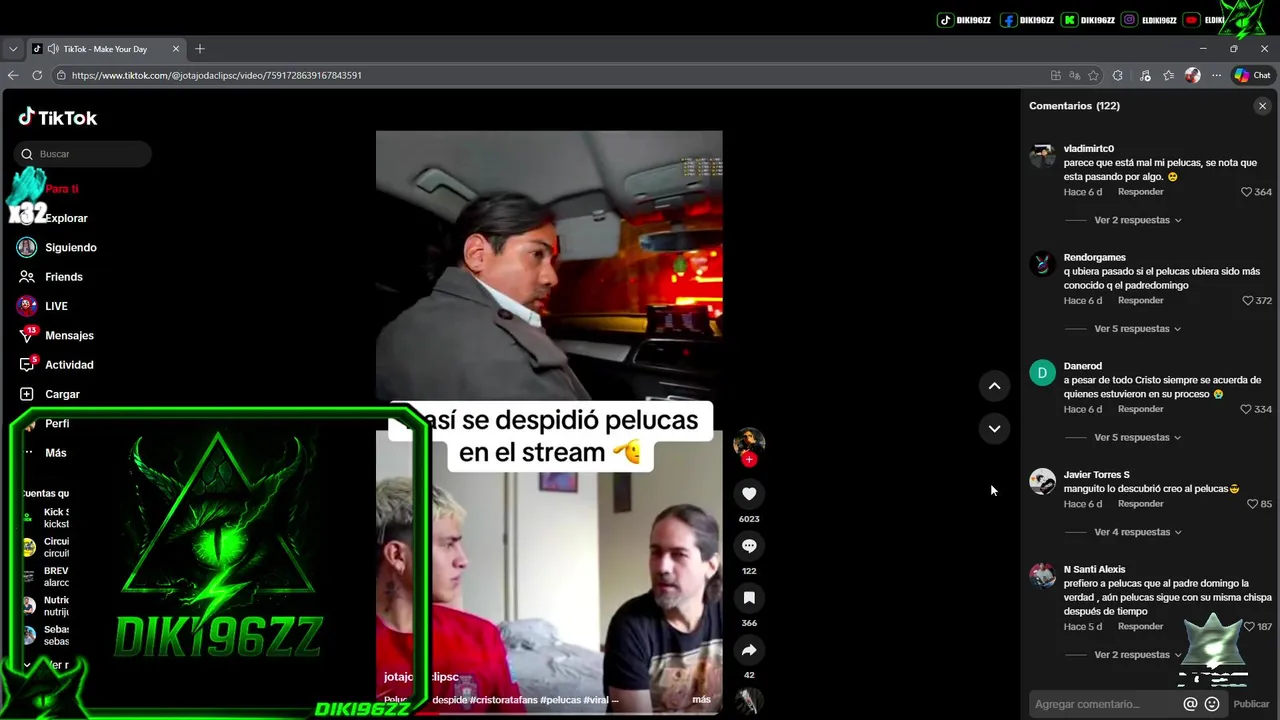The width and height of the screenshot is (1280, 720).
Task: Open the browser settings and more menu
Action: (x=1216, y=75)
